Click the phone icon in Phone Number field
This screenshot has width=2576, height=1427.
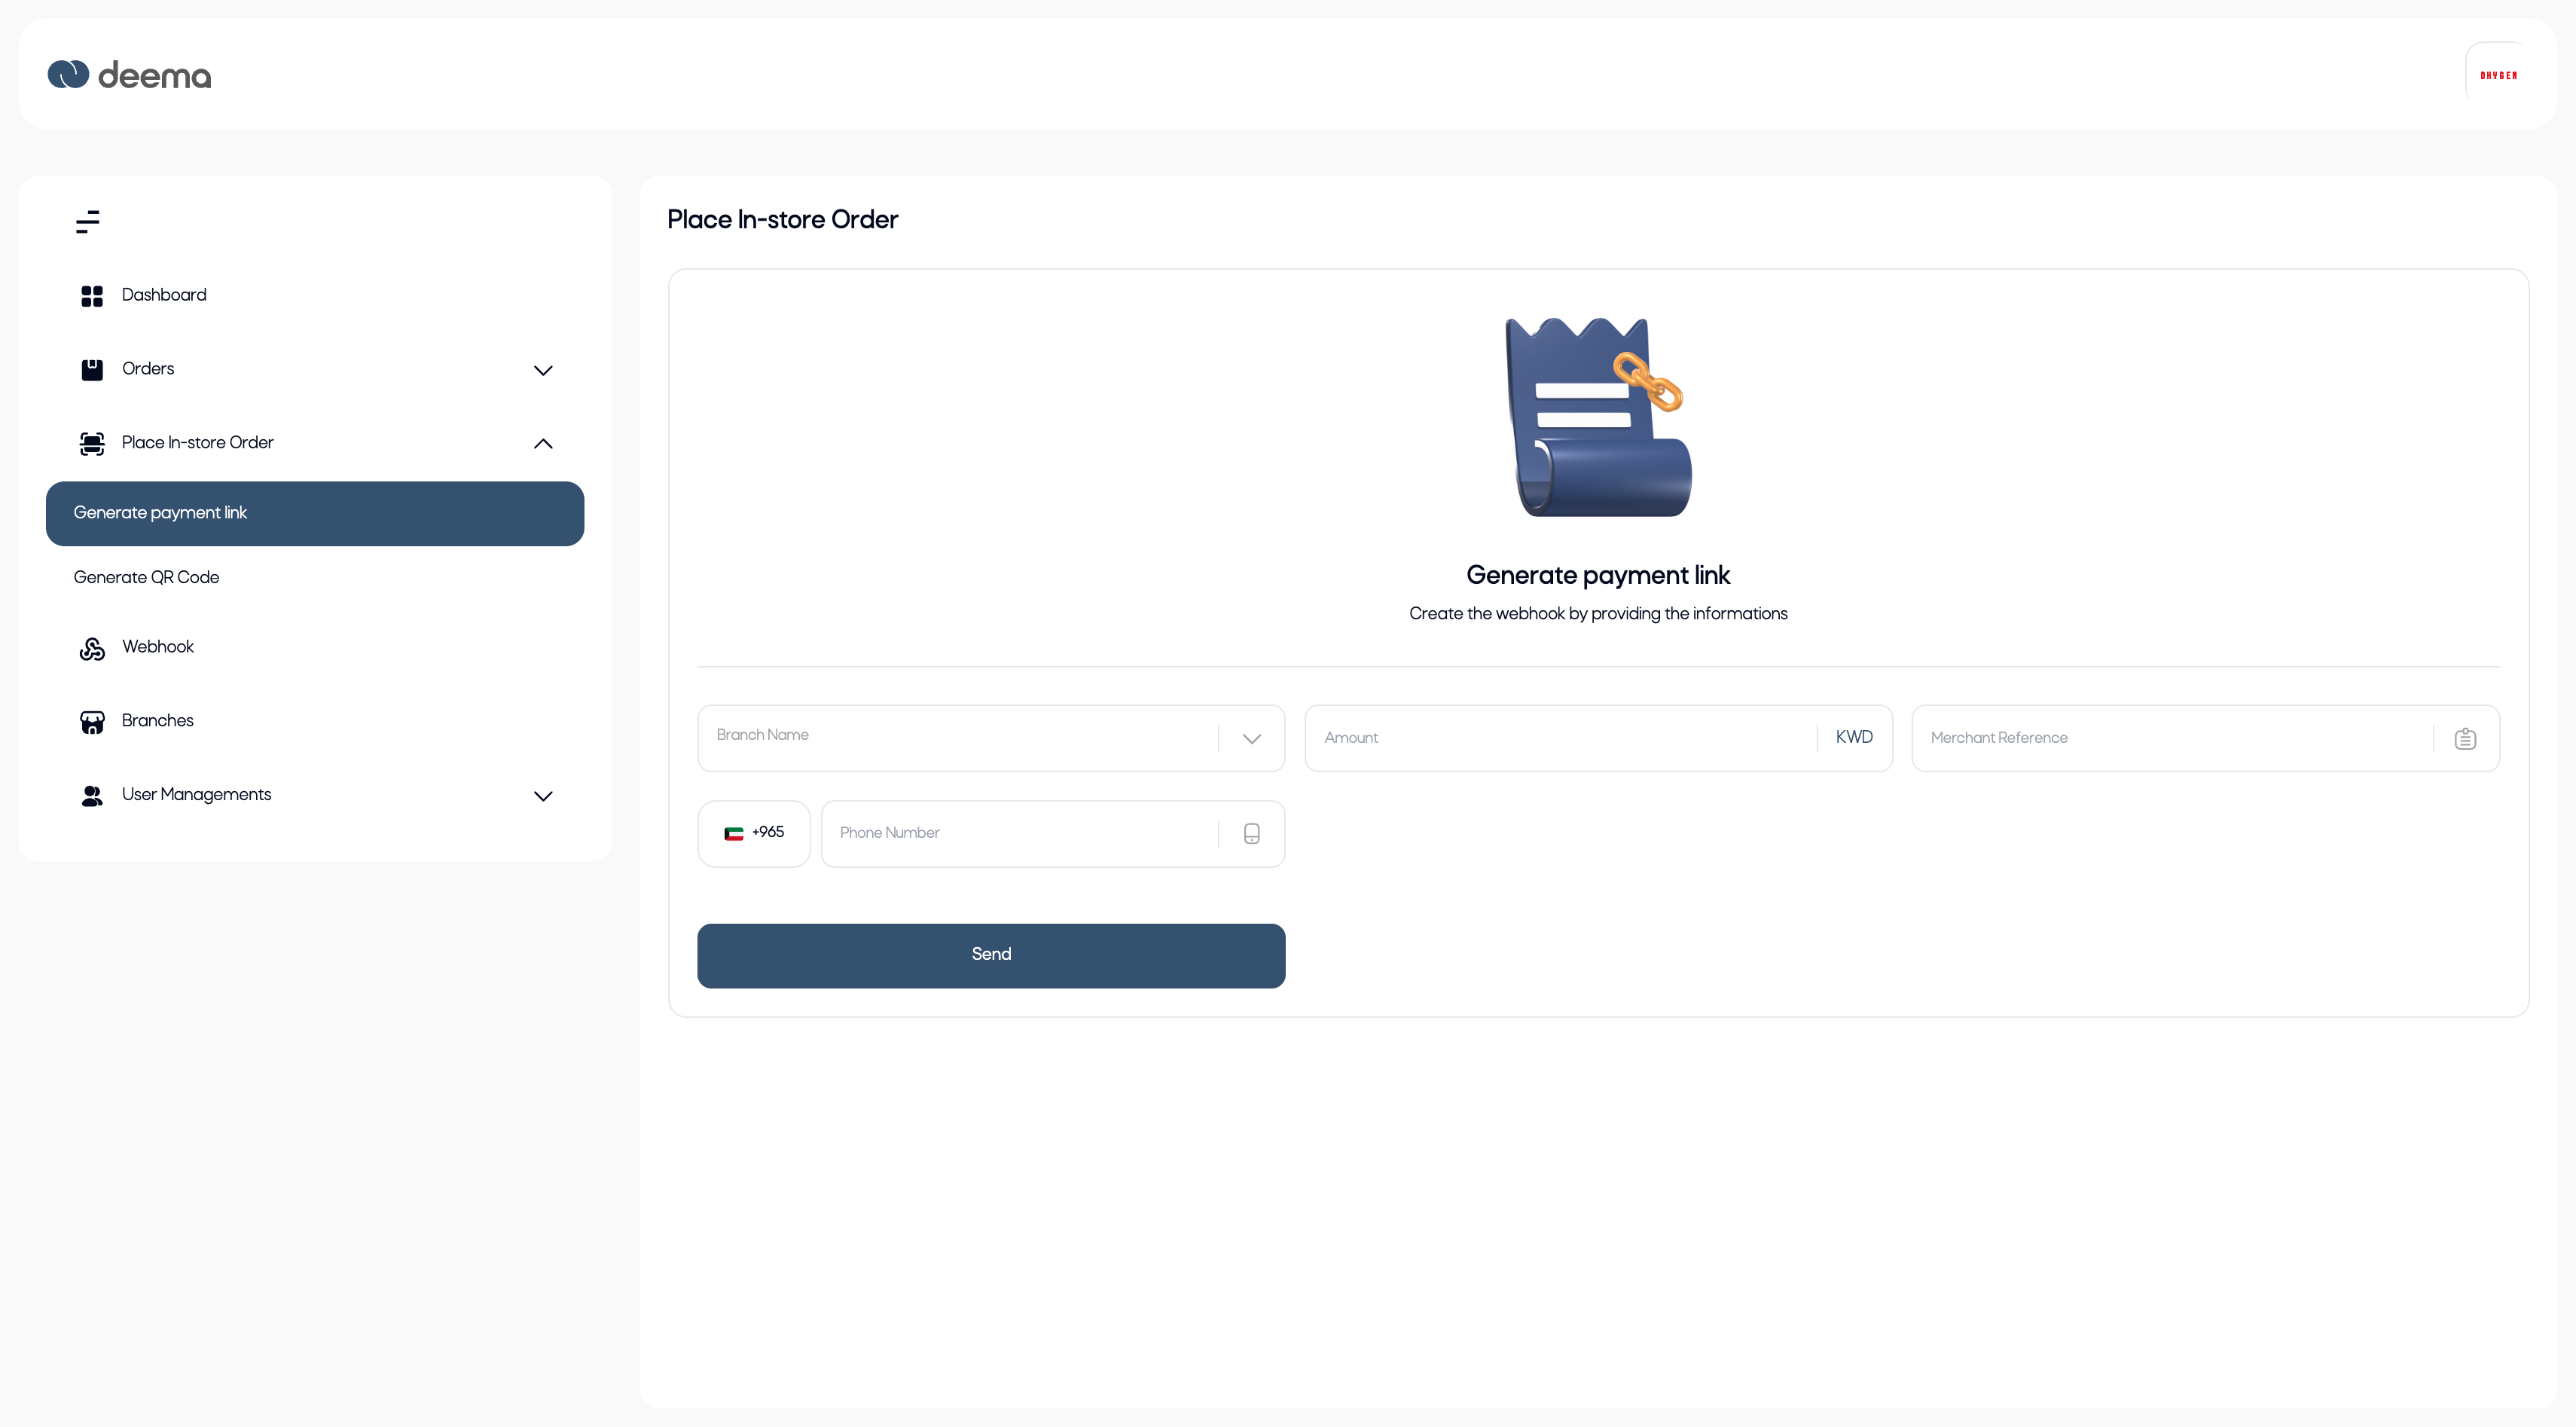pos(1251,833)
